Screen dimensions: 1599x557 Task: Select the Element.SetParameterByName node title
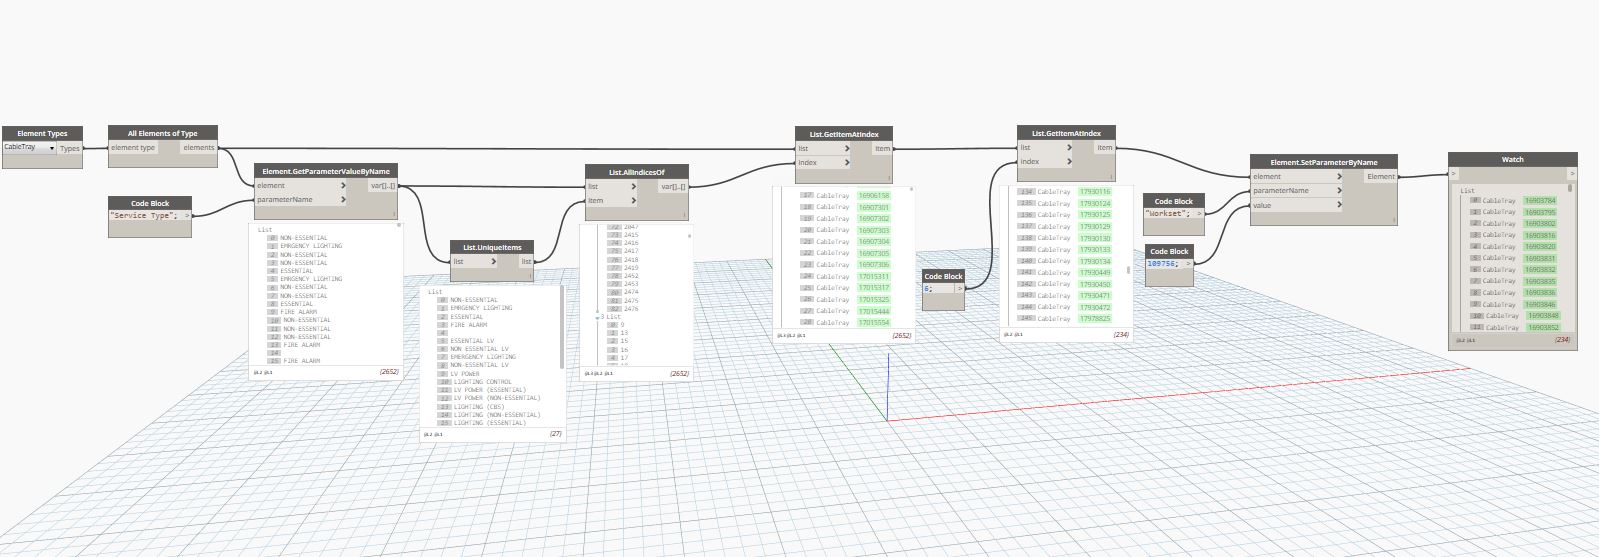pyautogui.click(x=1323, y=162)
